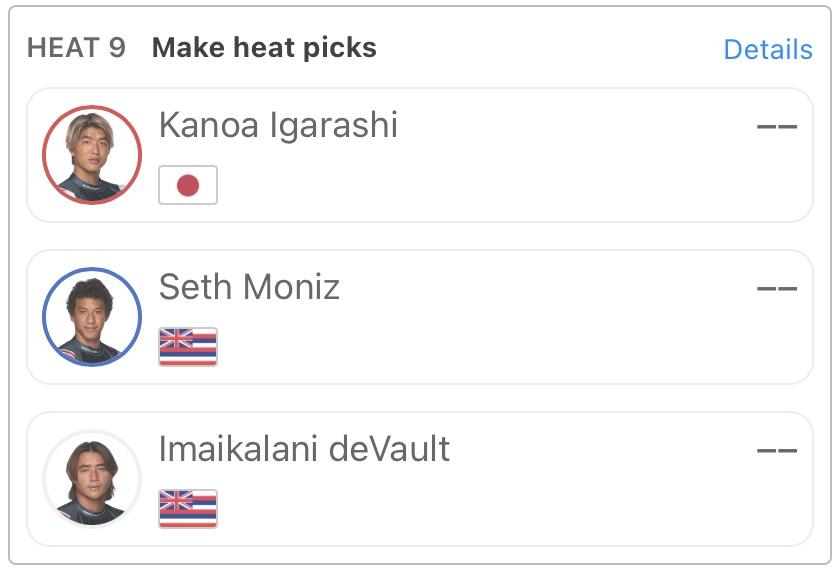The width and height of the screenshot is (840, 570).
Task: Click the Japan flag icon
Action: (188, 185)
